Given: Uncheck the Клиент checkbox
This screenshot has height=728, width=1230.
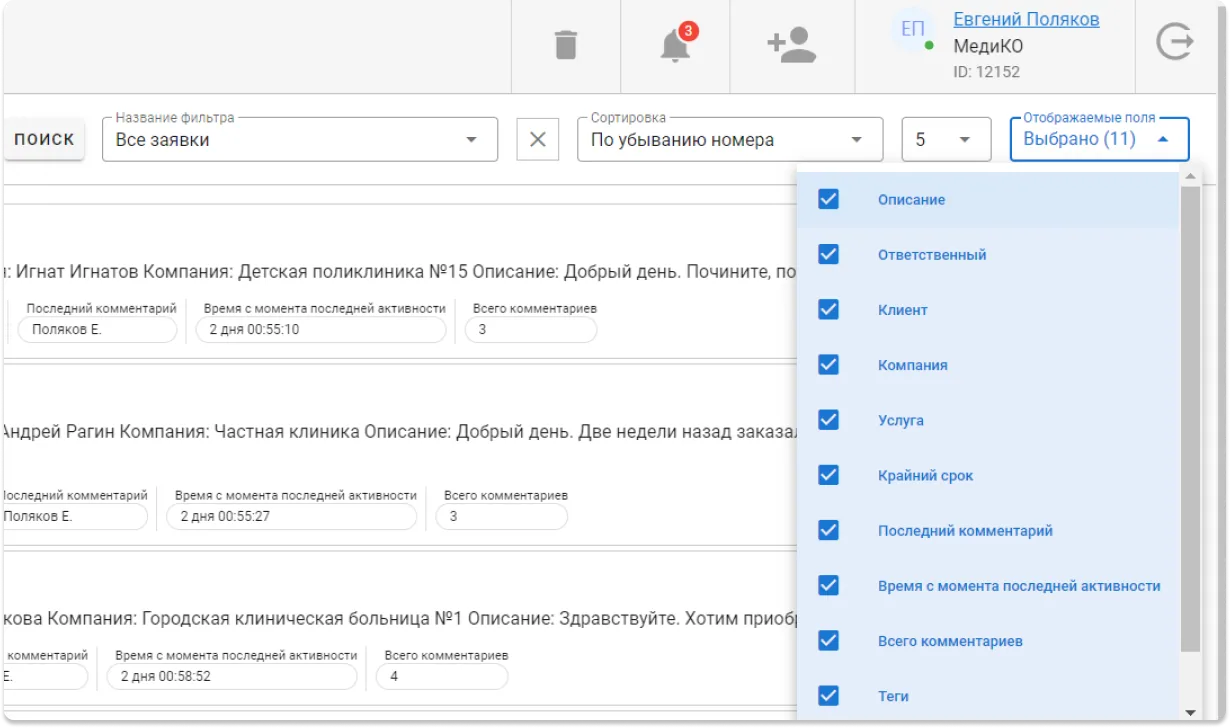Looking at the screenshot, I should [x=828, y=309].
